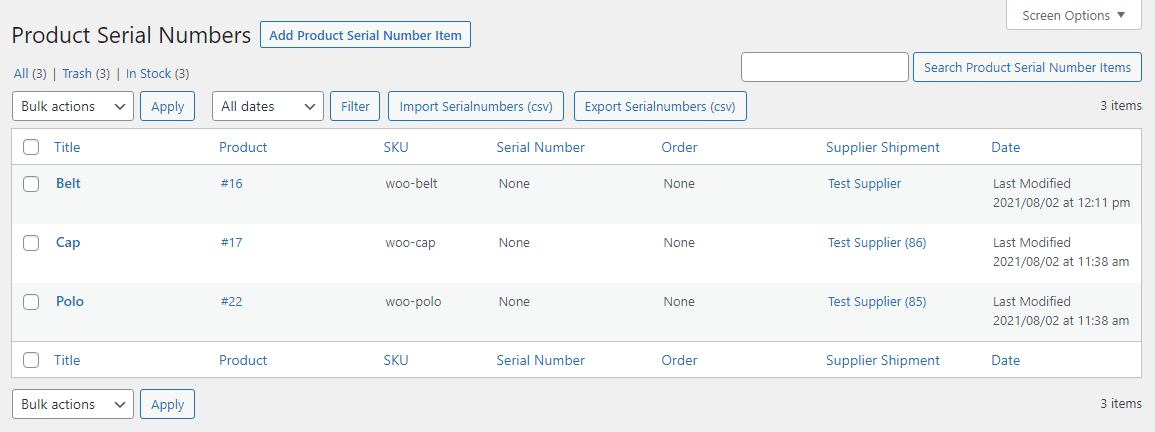Expand the Screen Options panel
Screen dimensions: 1155x432
pos(1073,15)
